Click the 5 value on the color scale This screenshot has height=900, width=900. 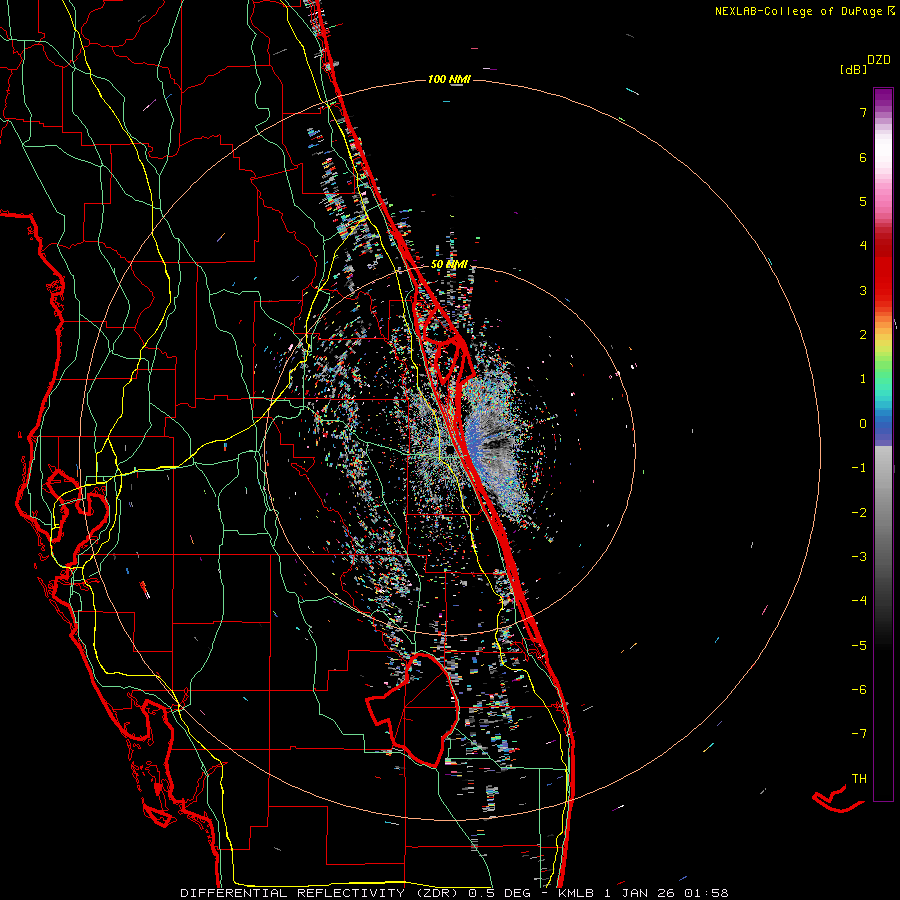point(863,201)
